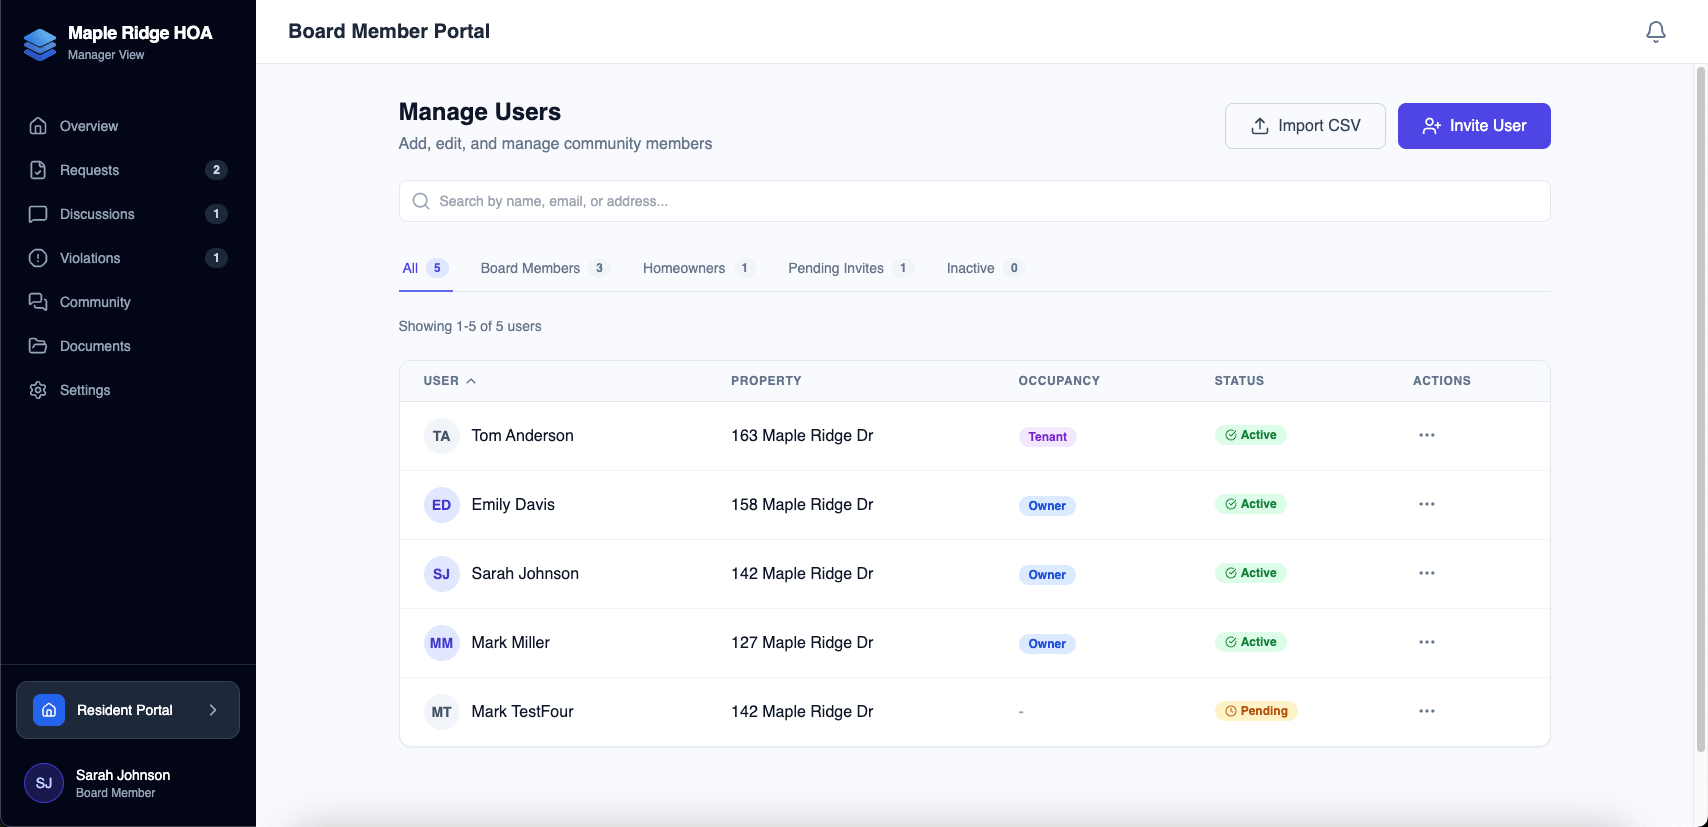The image size is (1708, 827).
Task: Open Discussions in the sidebar
Action: click(128, 214)
